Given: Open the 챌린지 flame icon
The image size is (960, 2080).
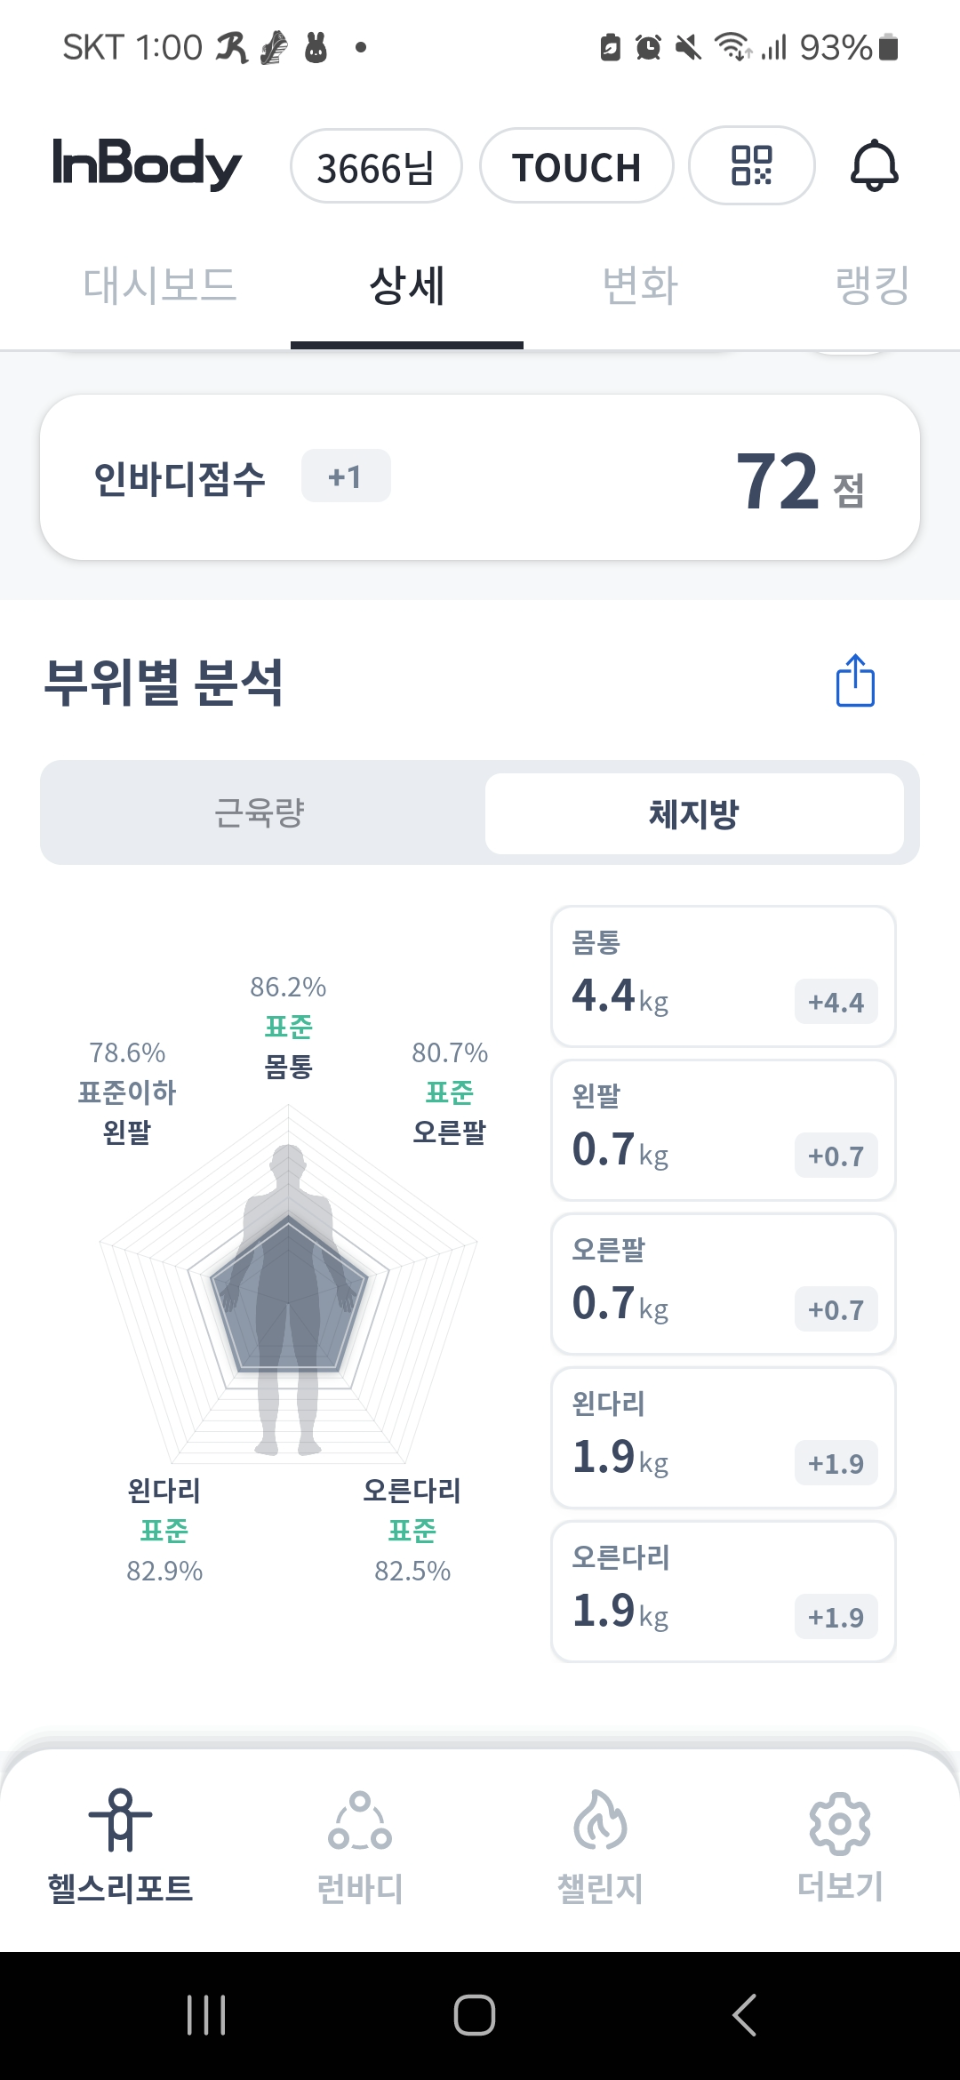Looking at the screenshot, I should click(600, 1820).
